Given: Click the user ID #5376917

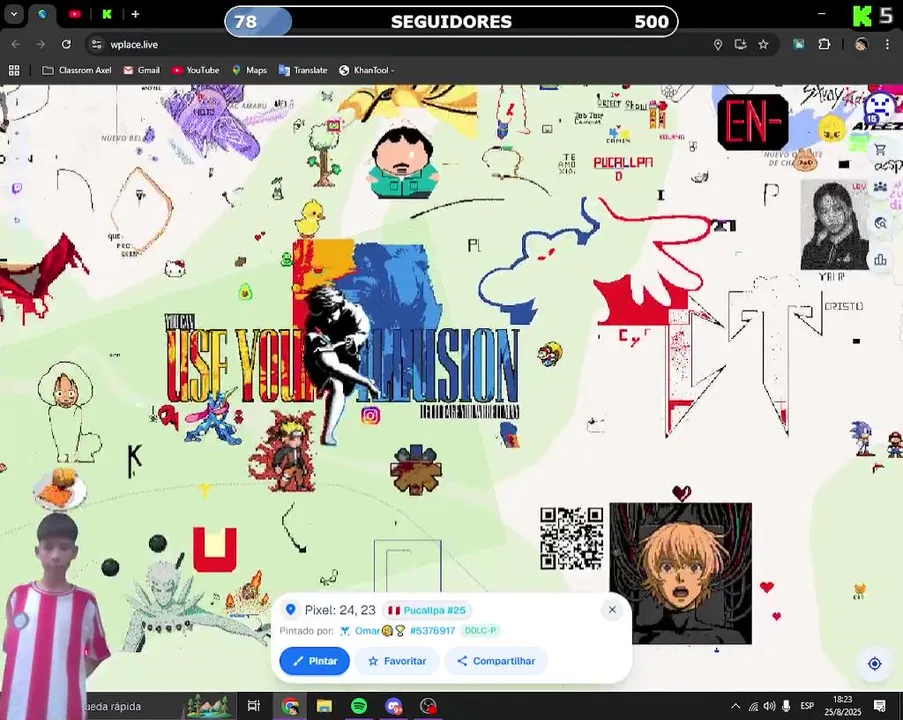Looking at the screenshot, I should click(432, 631).
